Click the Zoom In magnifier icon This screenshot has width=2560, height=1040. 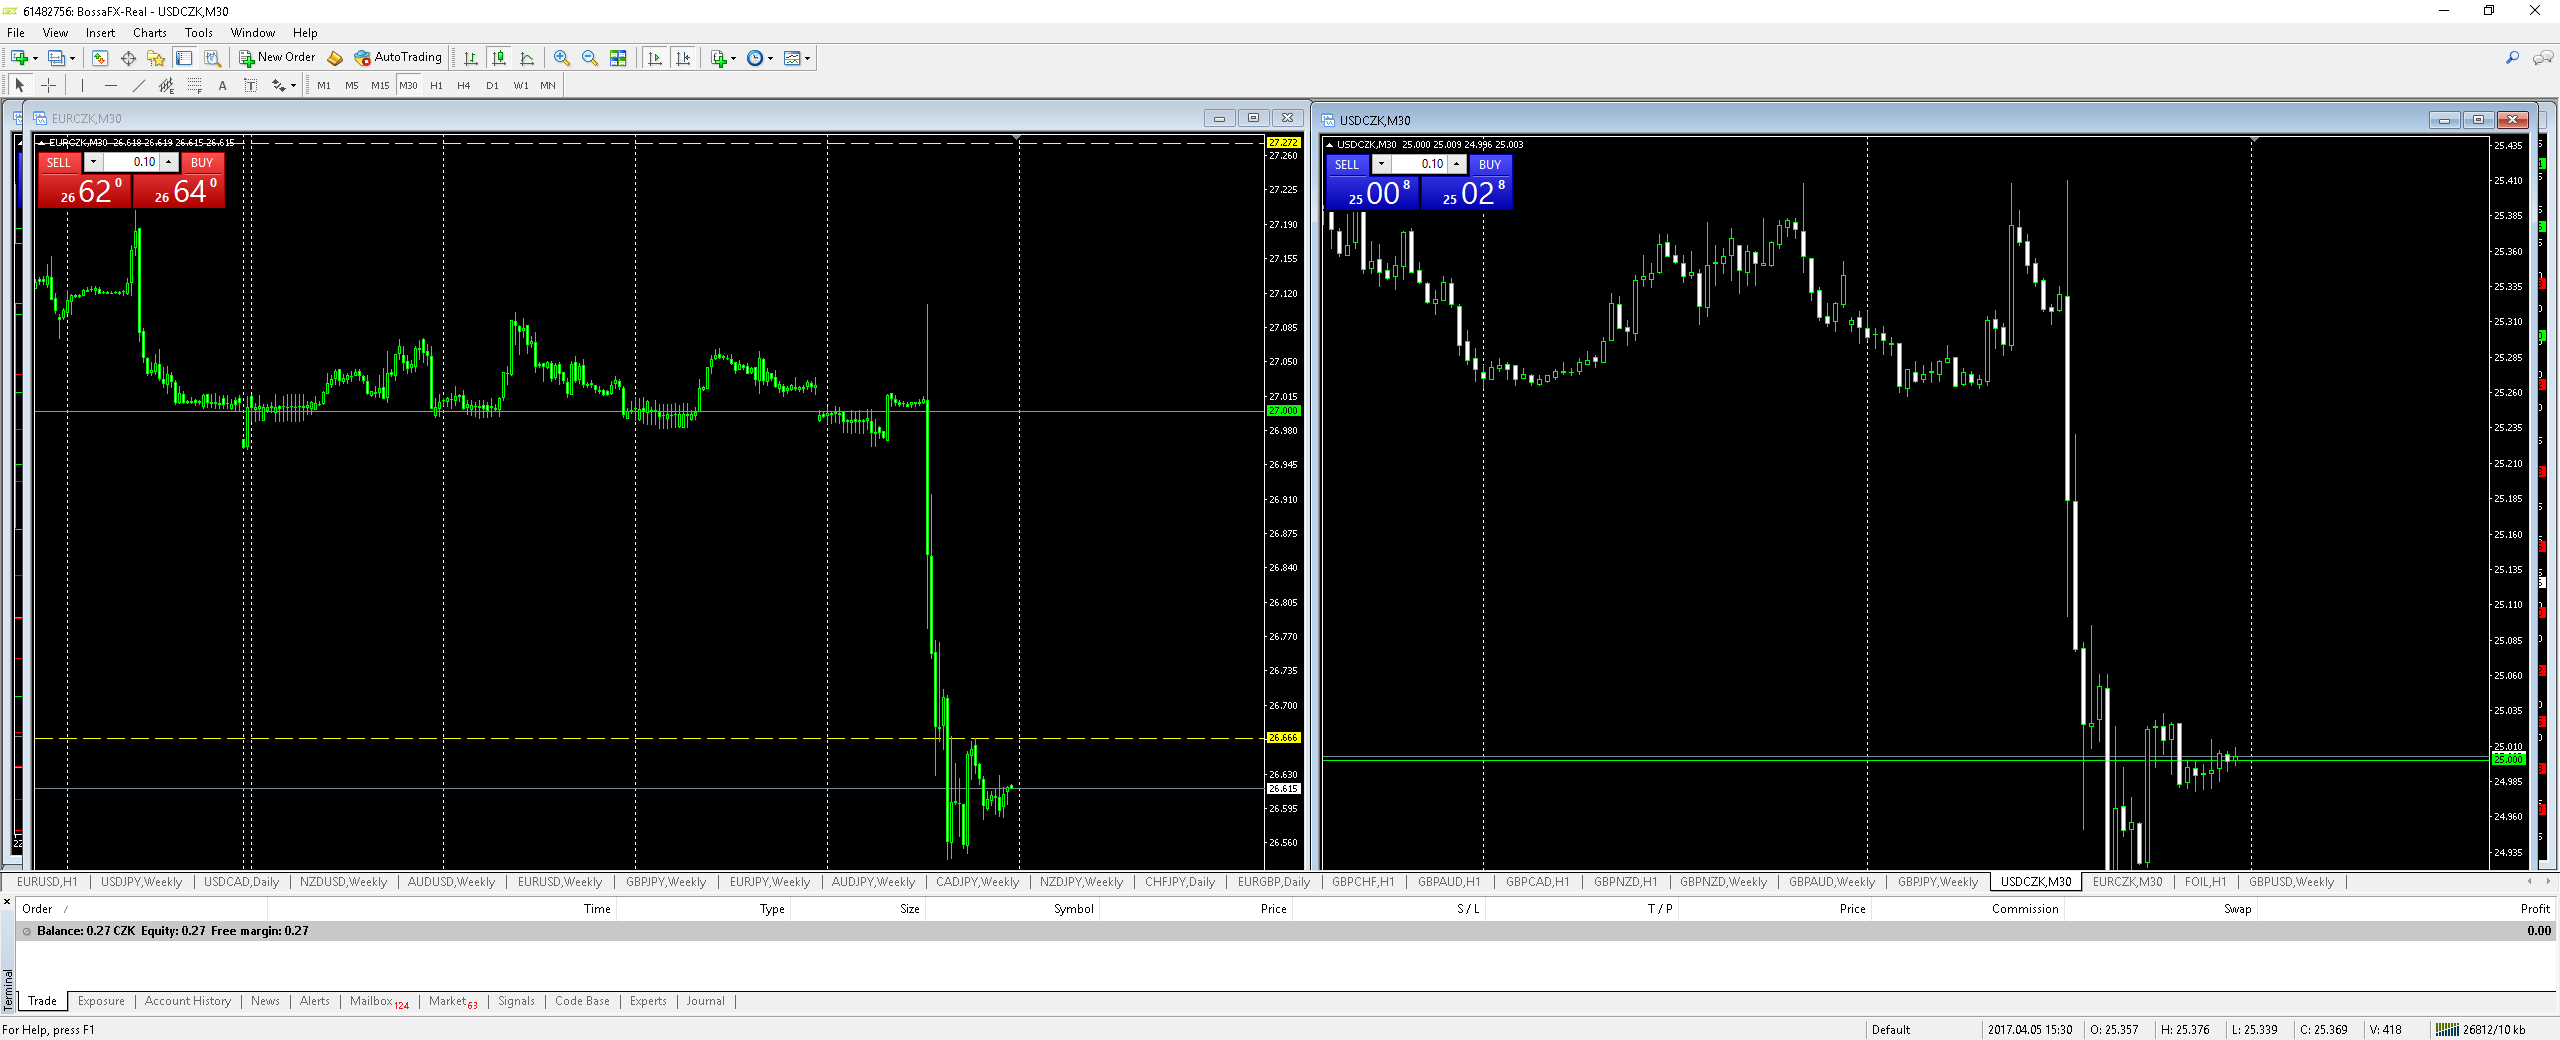tap(561, 58)
